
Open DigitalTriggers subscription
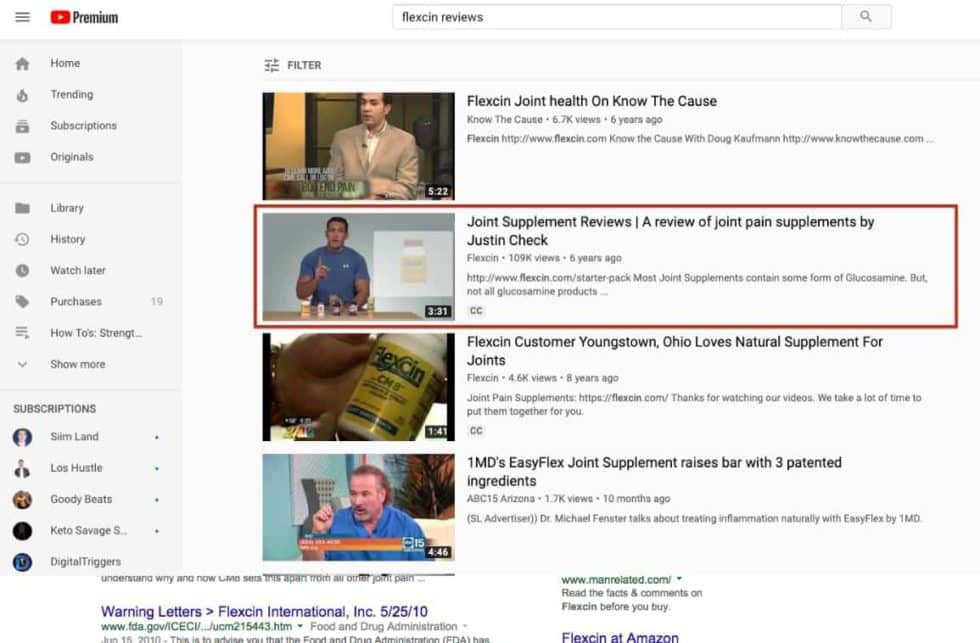[x=86, y=562]
